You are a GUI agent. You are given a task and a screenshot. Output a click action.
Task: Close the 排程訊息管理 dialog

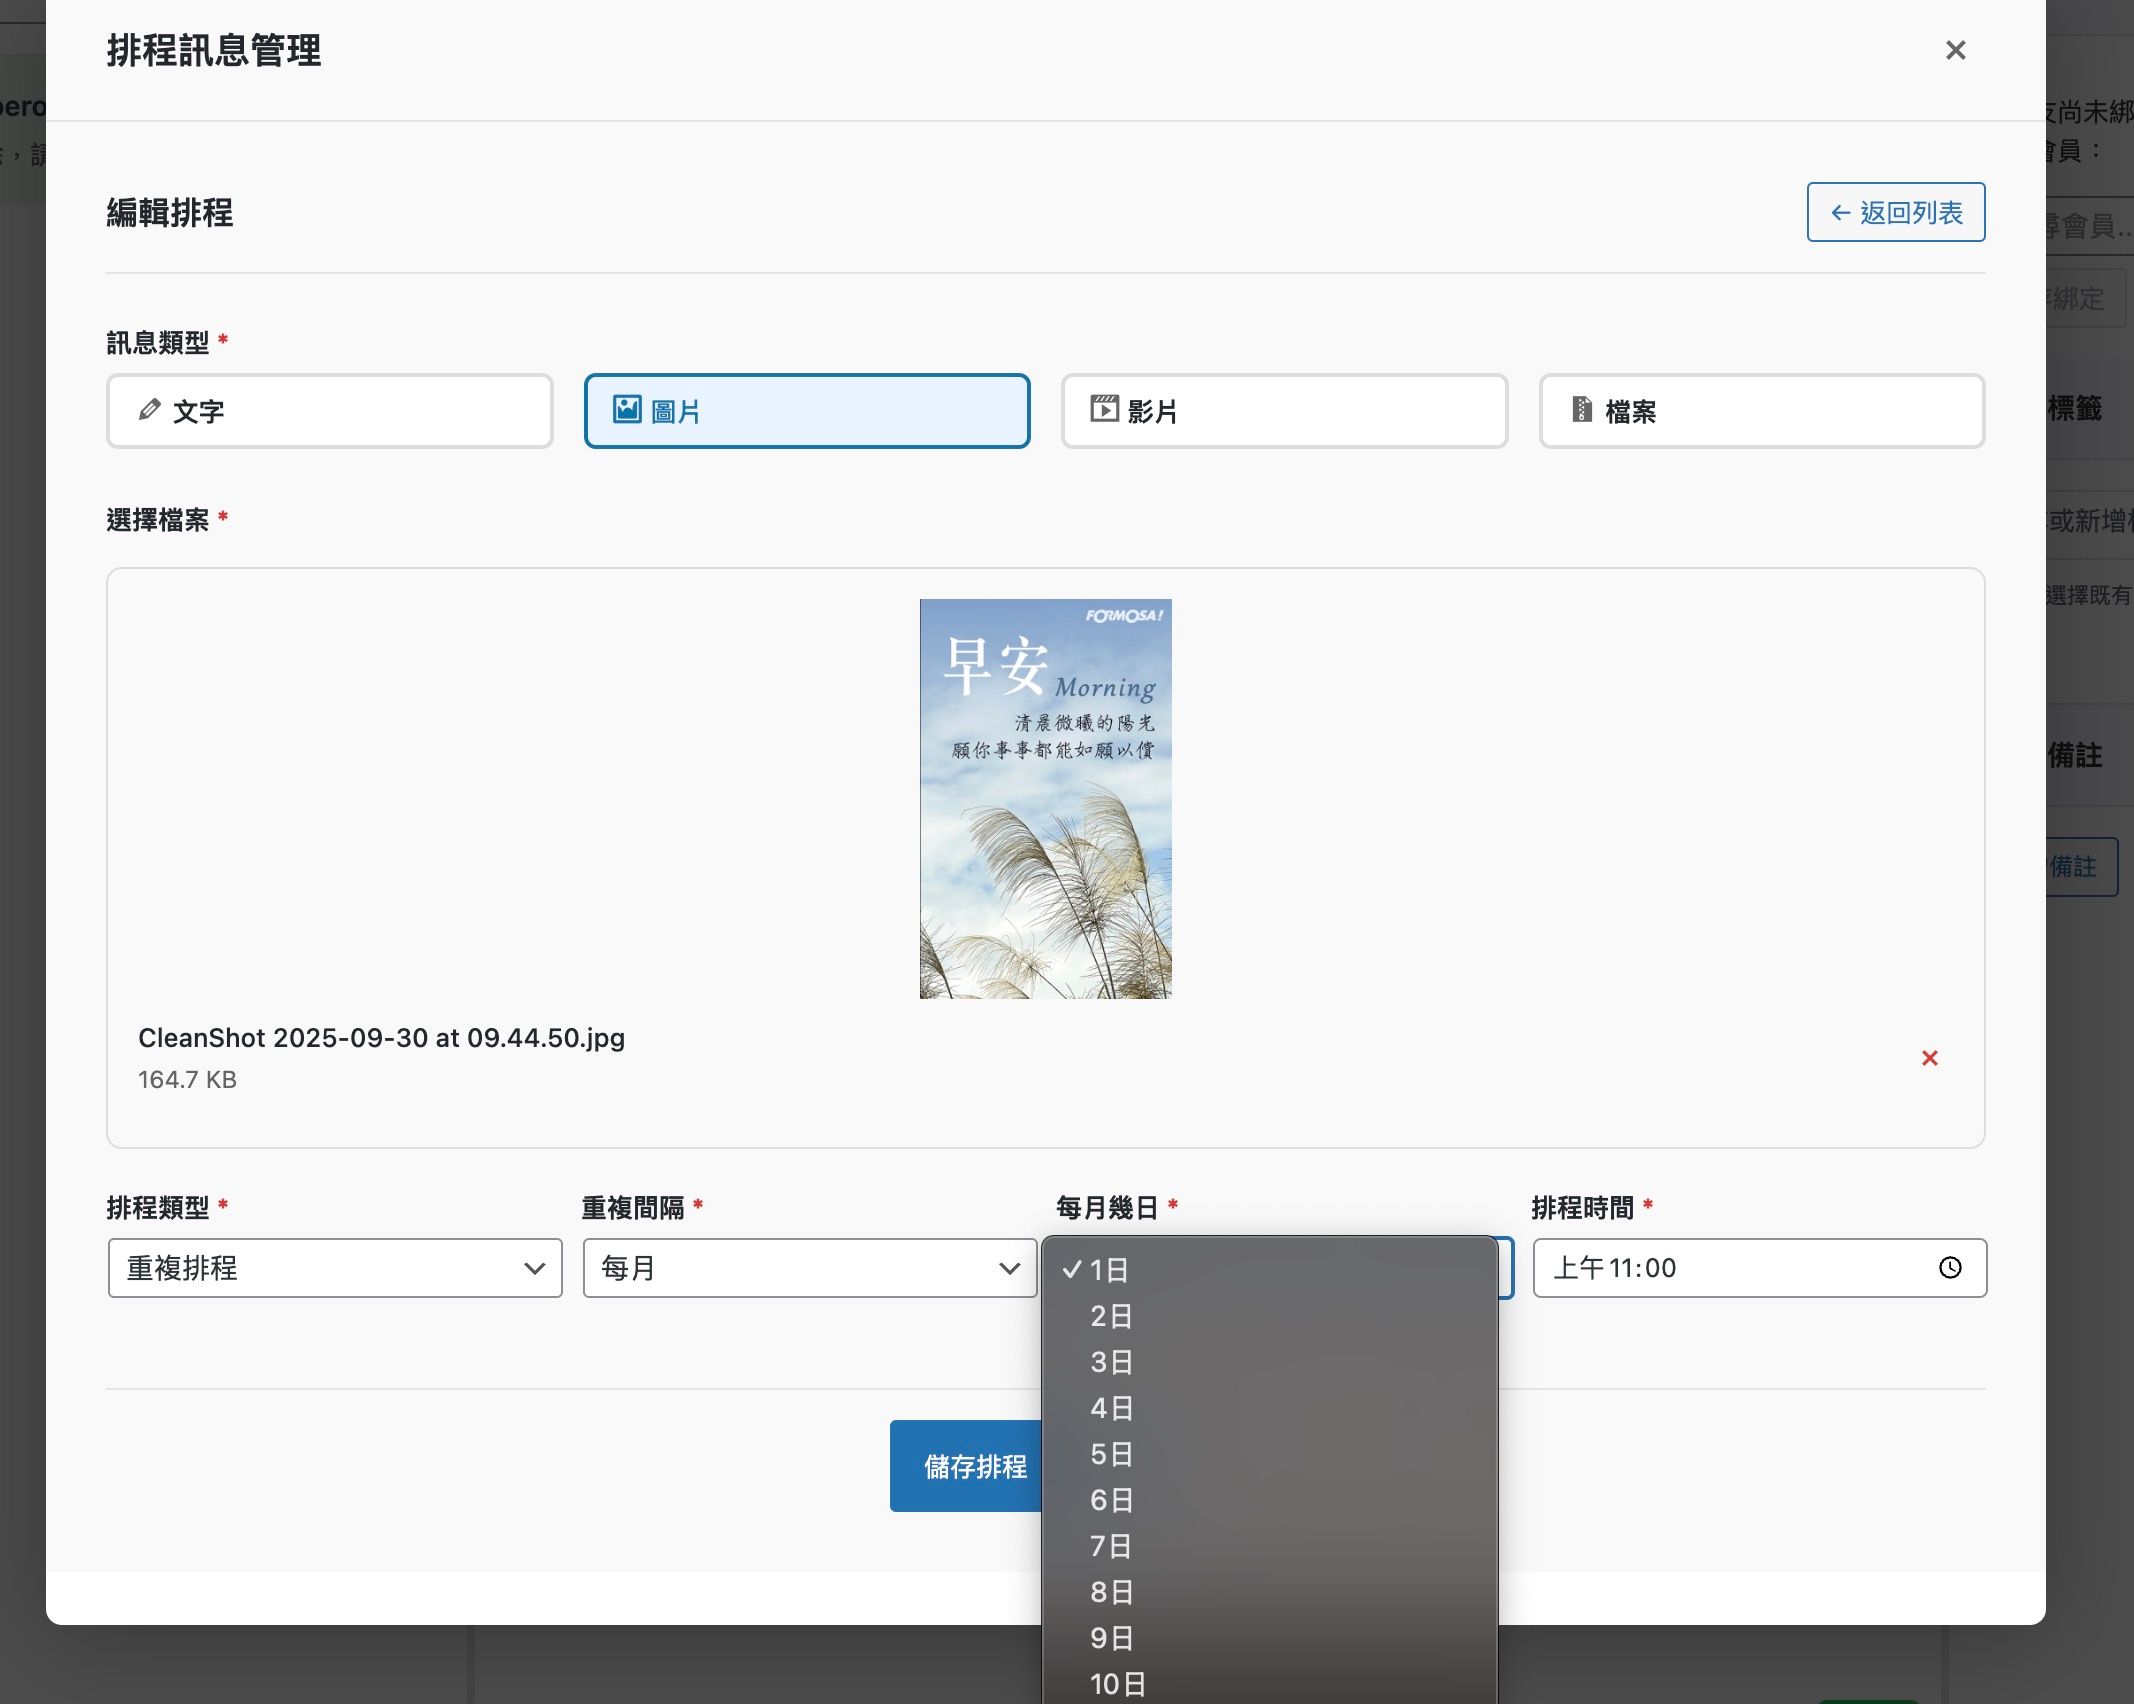1955,50
